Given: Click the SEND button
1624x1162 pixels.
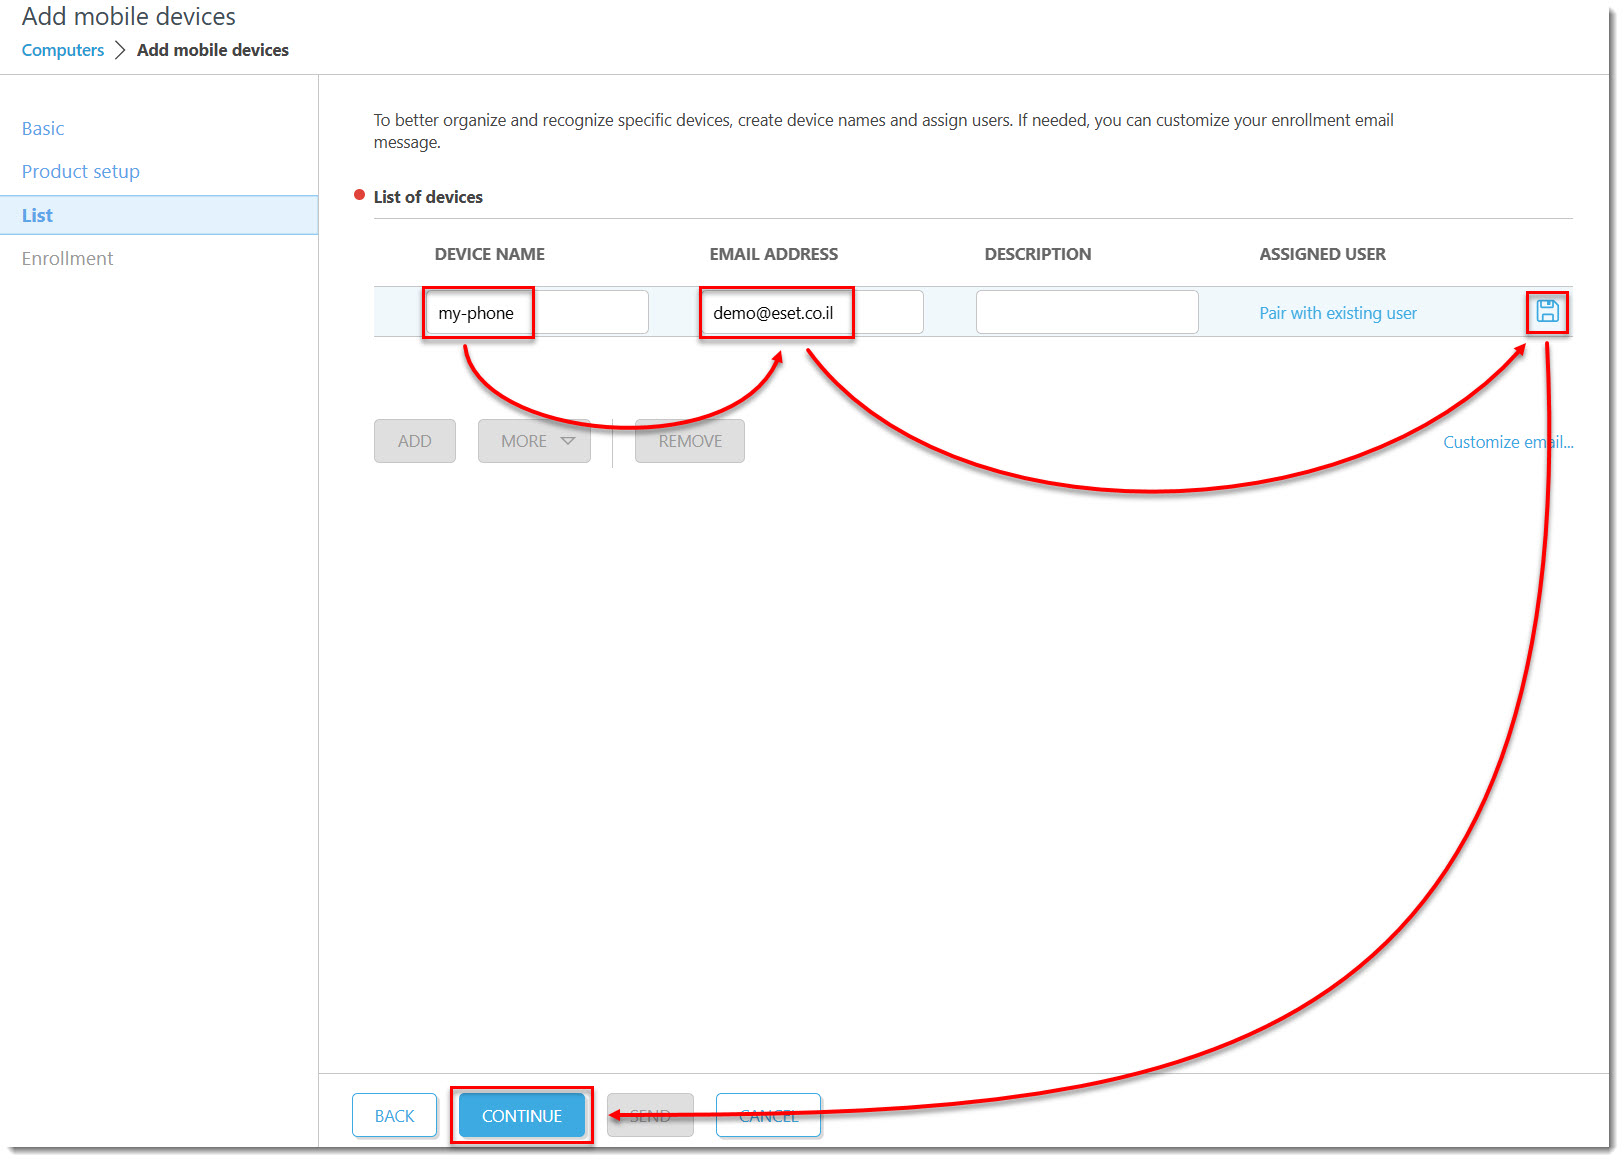Looking at the screenshot, I should click(650, 1115).
